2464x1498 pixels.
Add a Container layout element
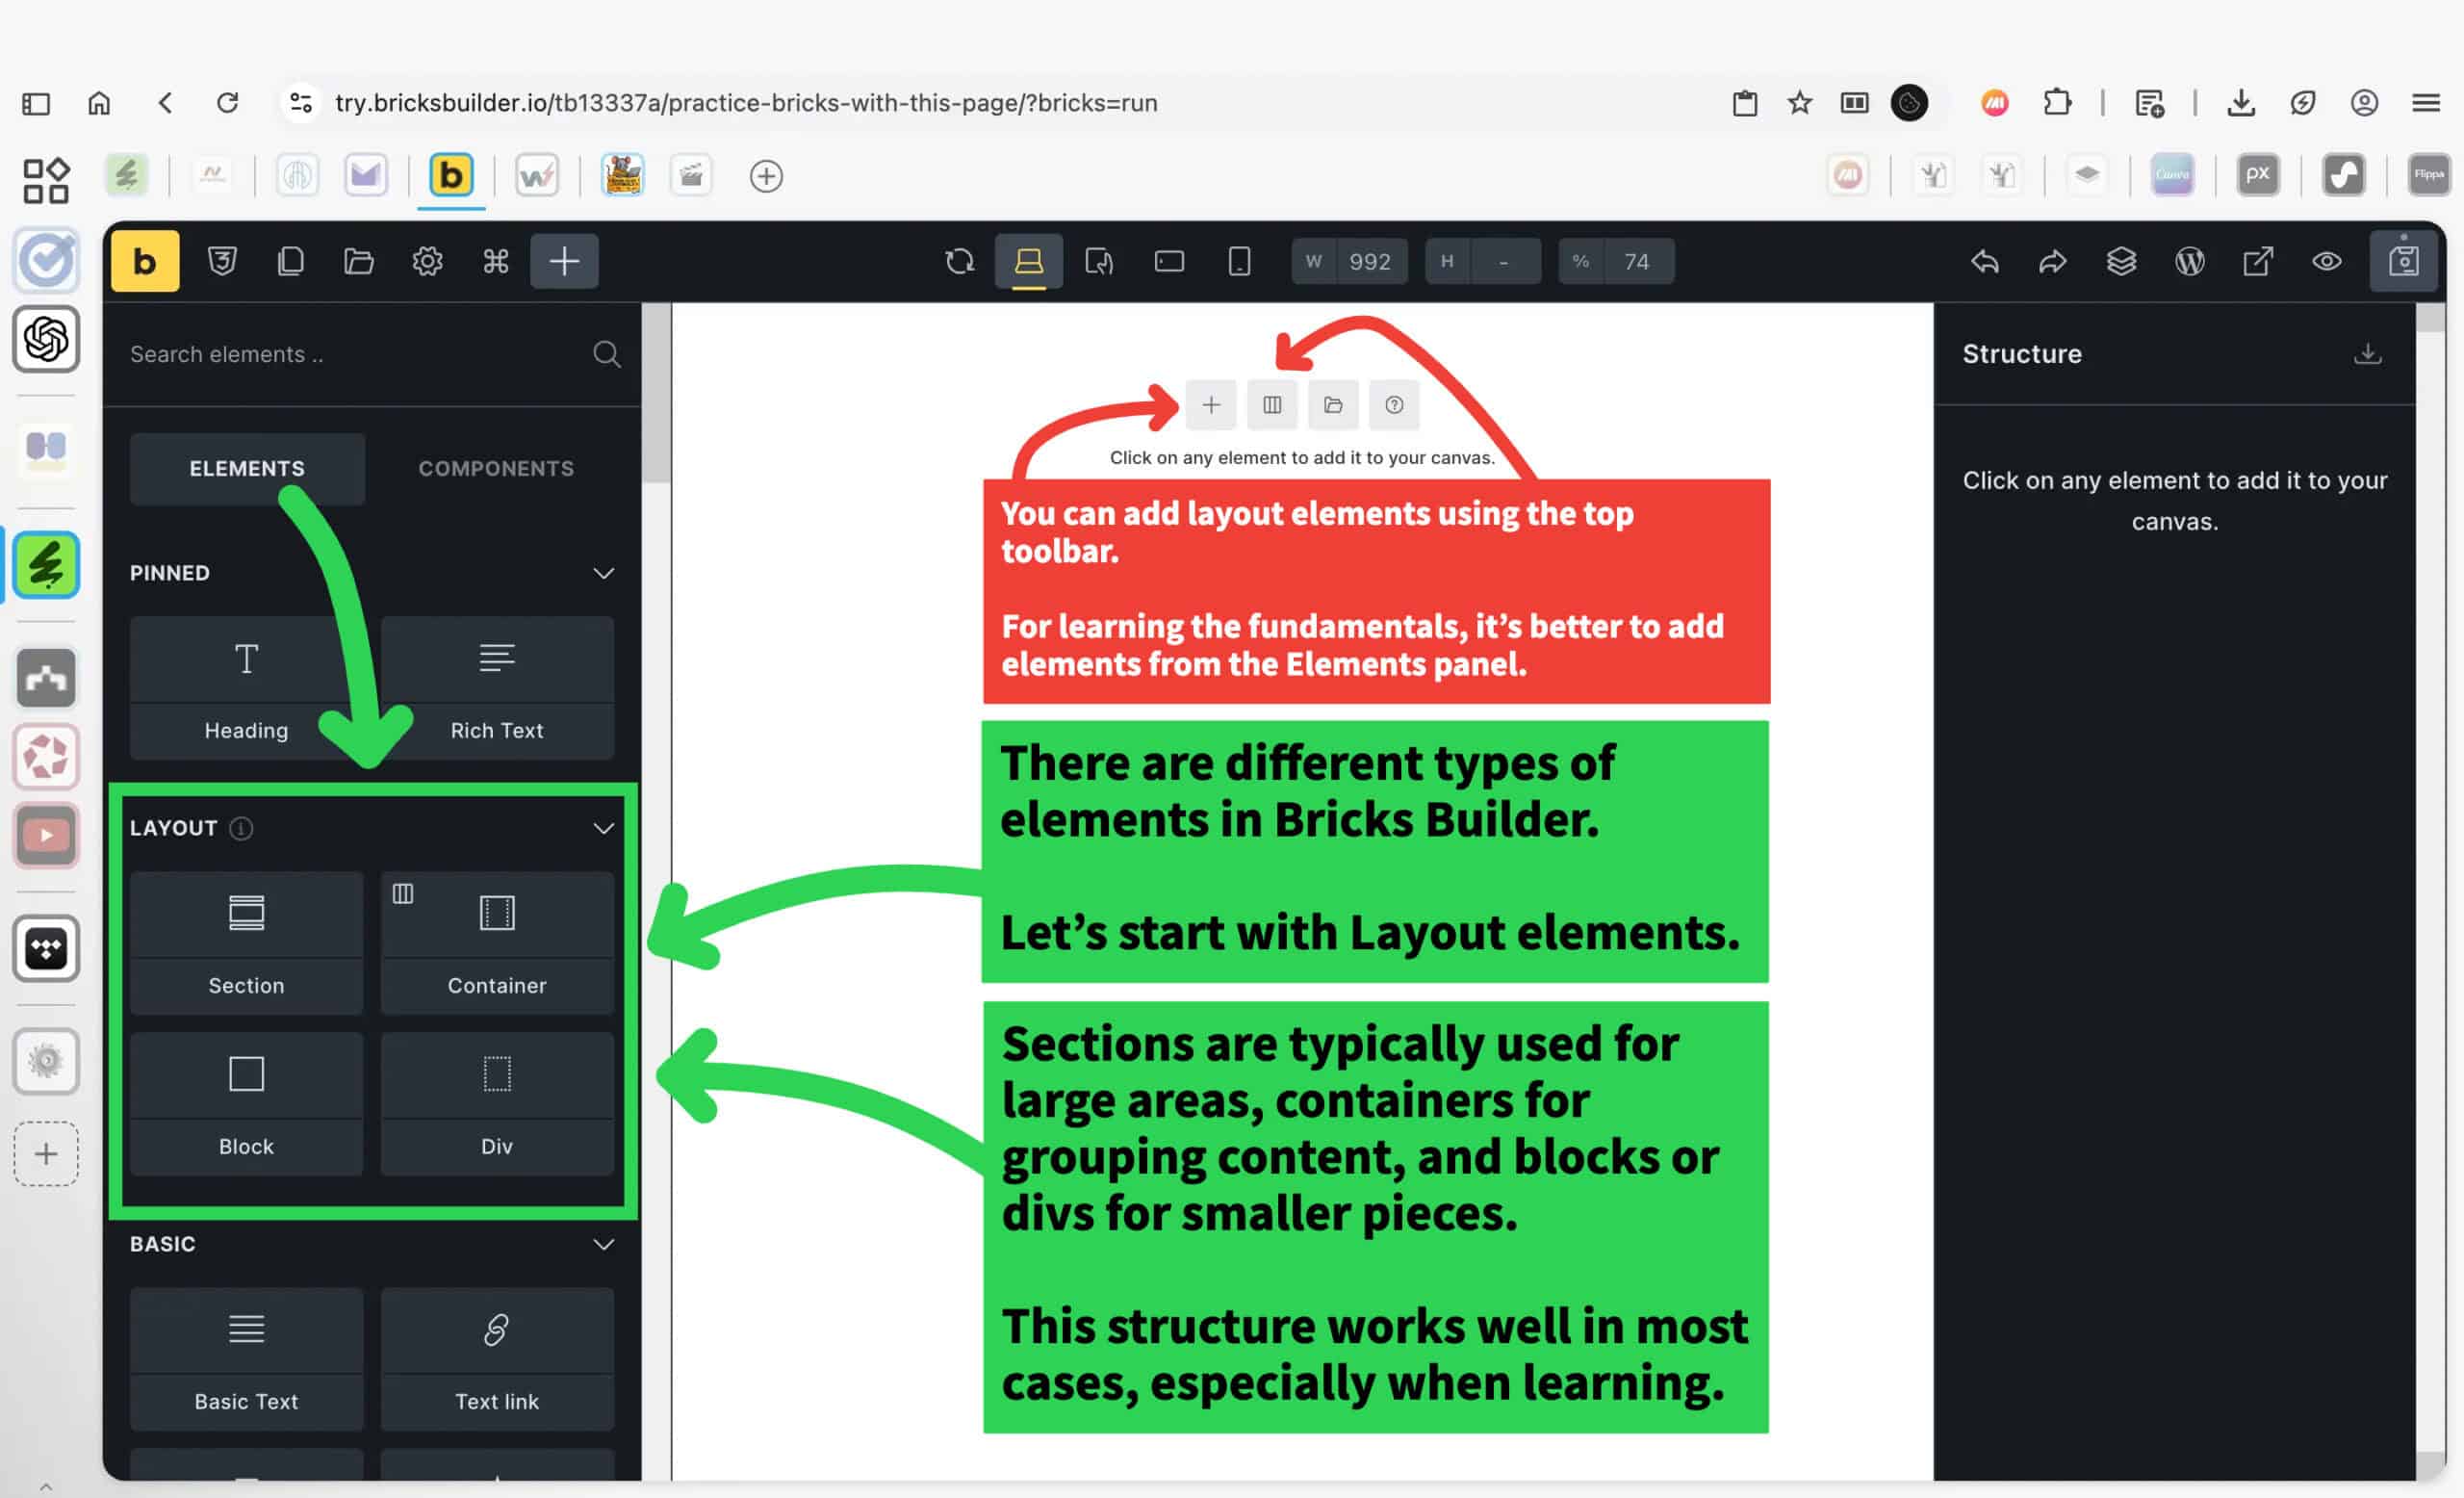click(x=497, y=942)
